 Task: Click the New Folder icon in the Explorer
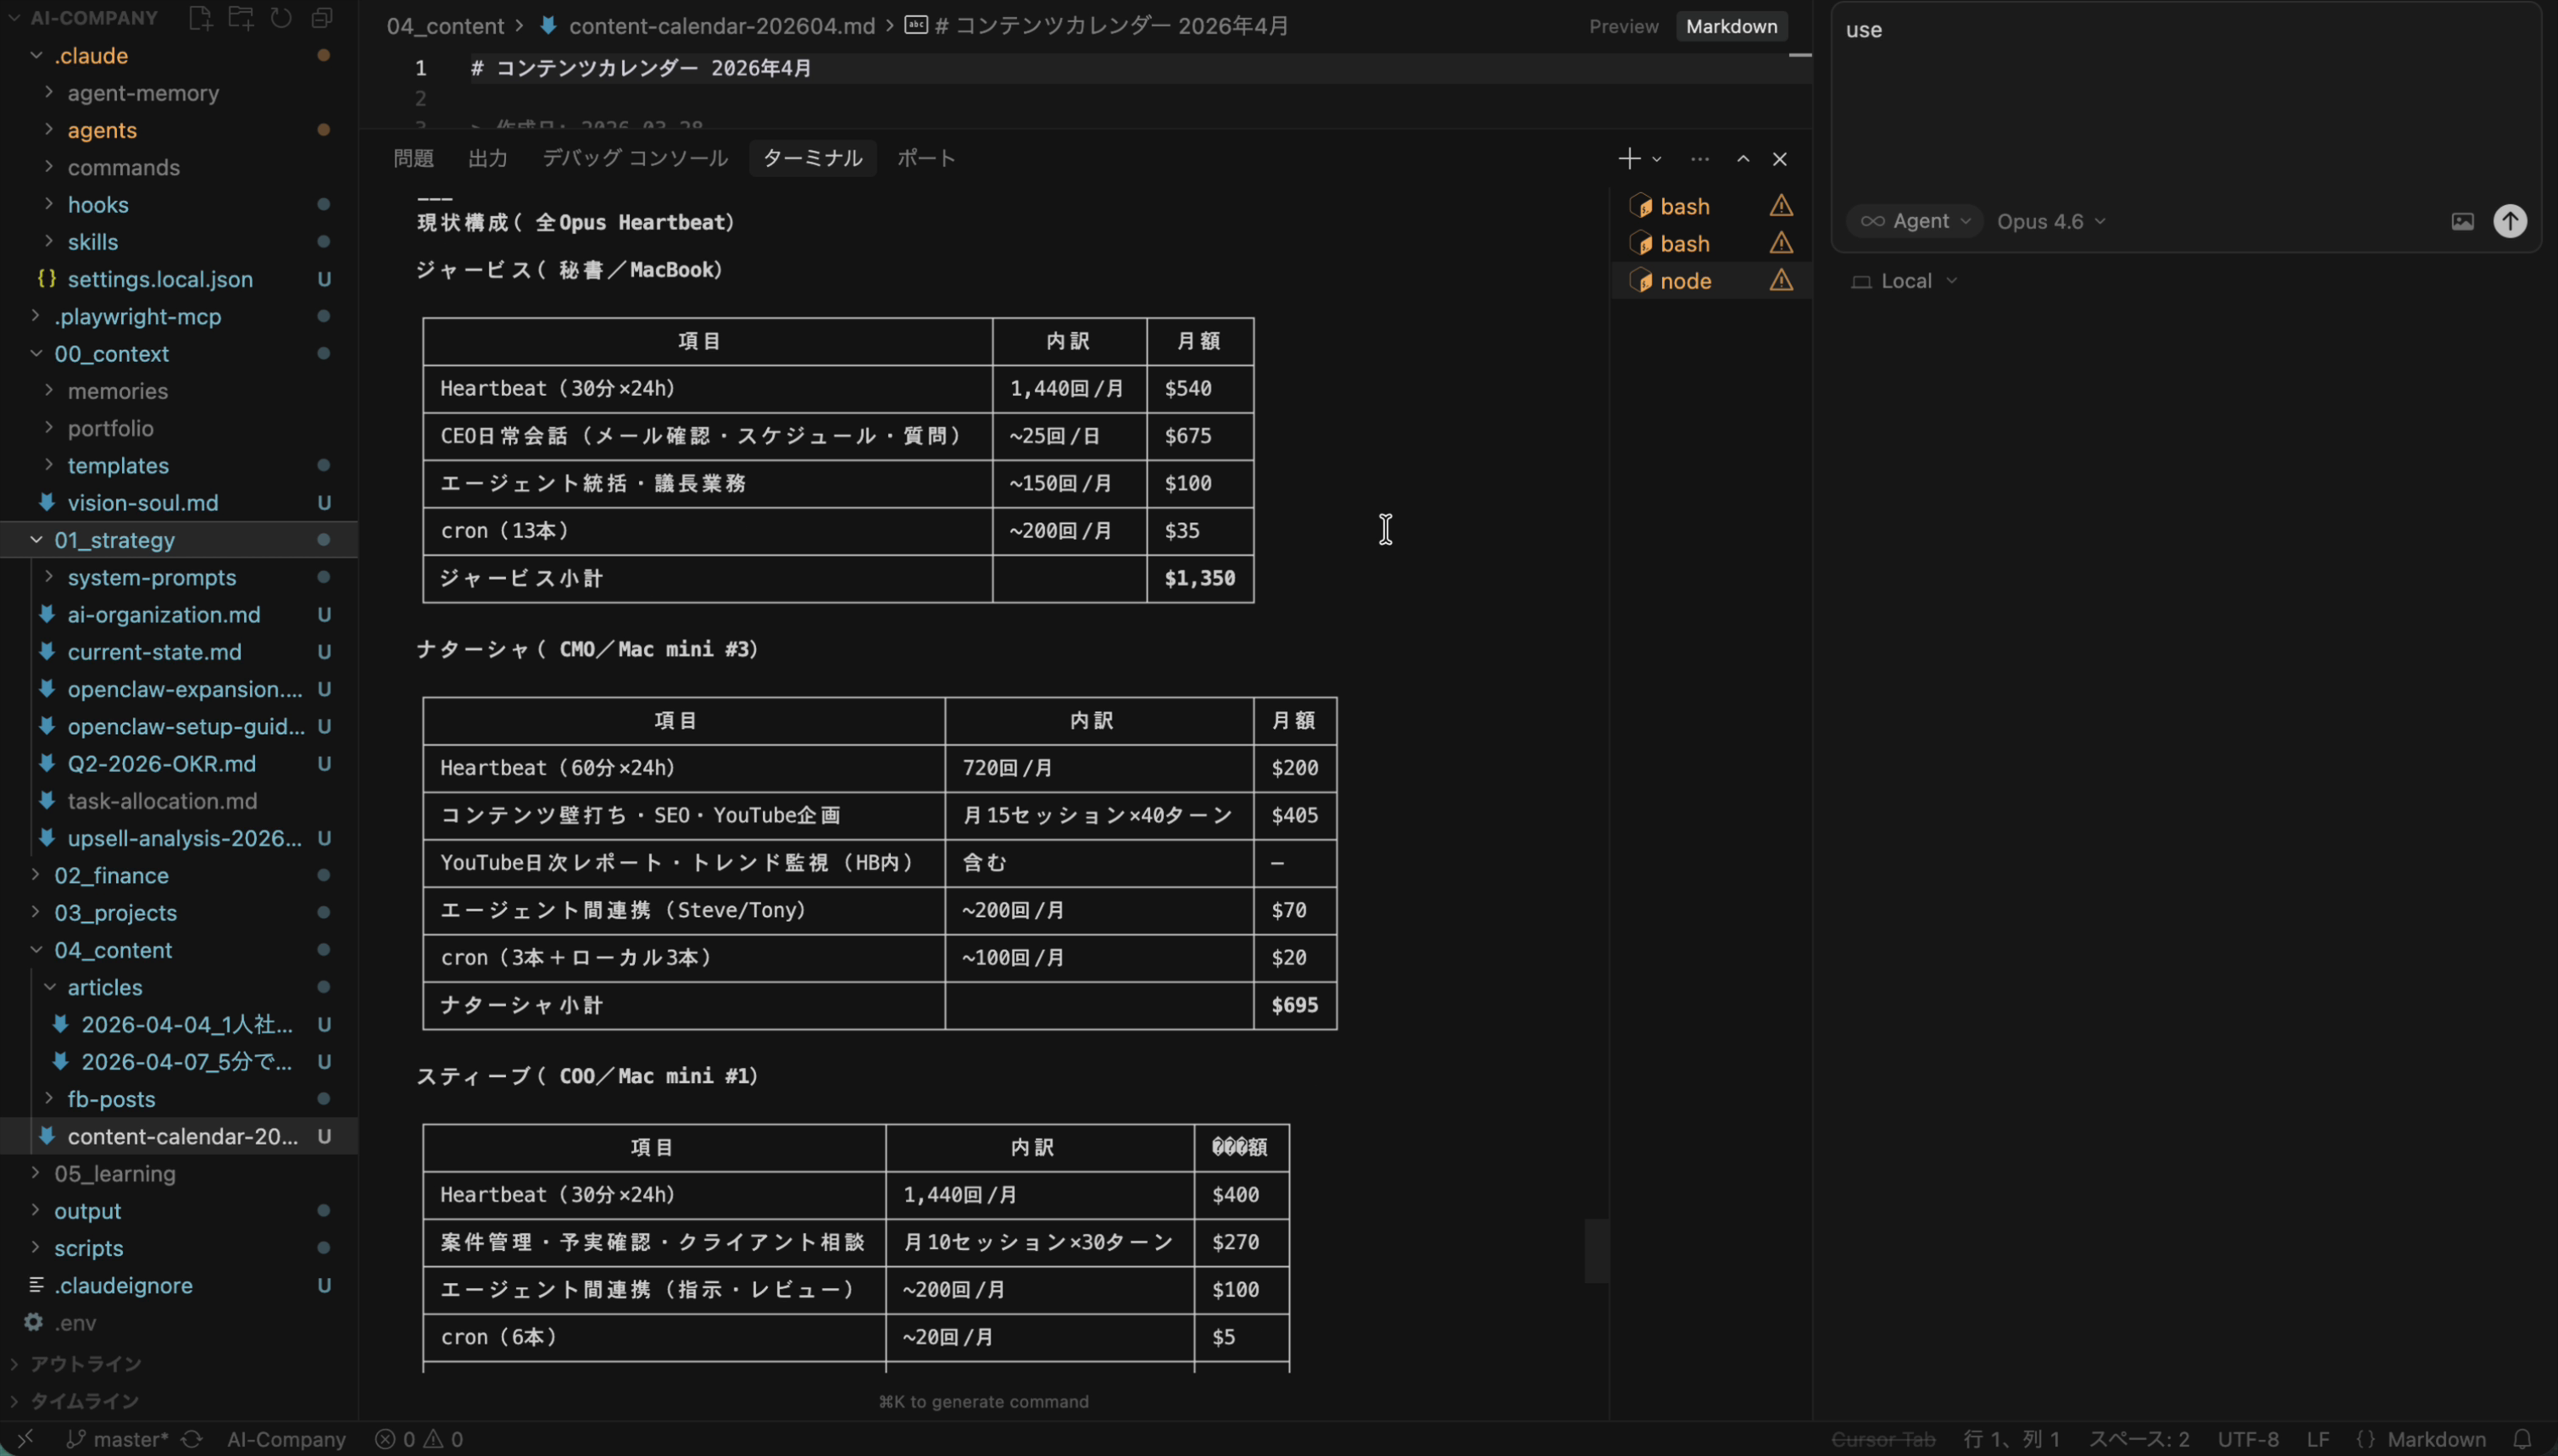pos(241,17)
